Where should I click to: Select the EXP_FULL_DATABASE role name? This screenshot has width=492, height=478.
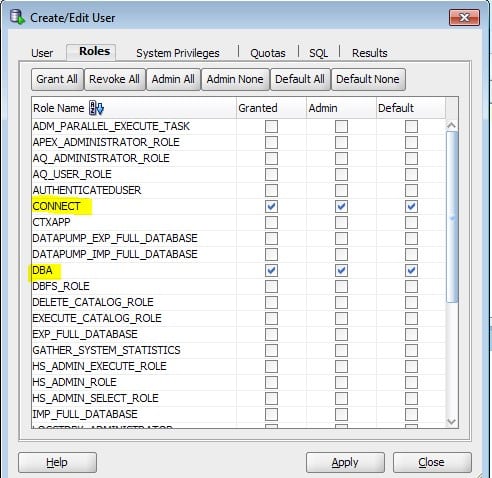[85, 334]
